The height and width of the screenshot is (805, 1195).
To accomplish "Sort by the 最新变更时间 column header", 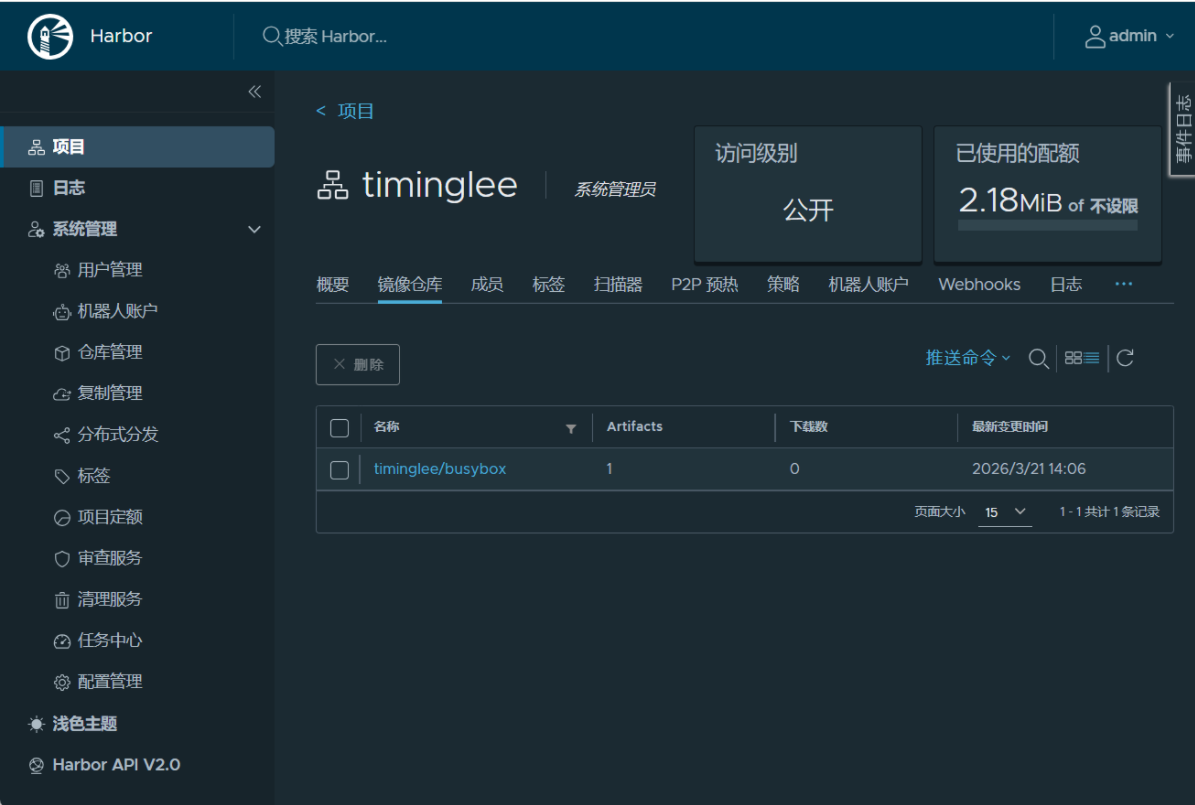I will (x=1009, y=427).
